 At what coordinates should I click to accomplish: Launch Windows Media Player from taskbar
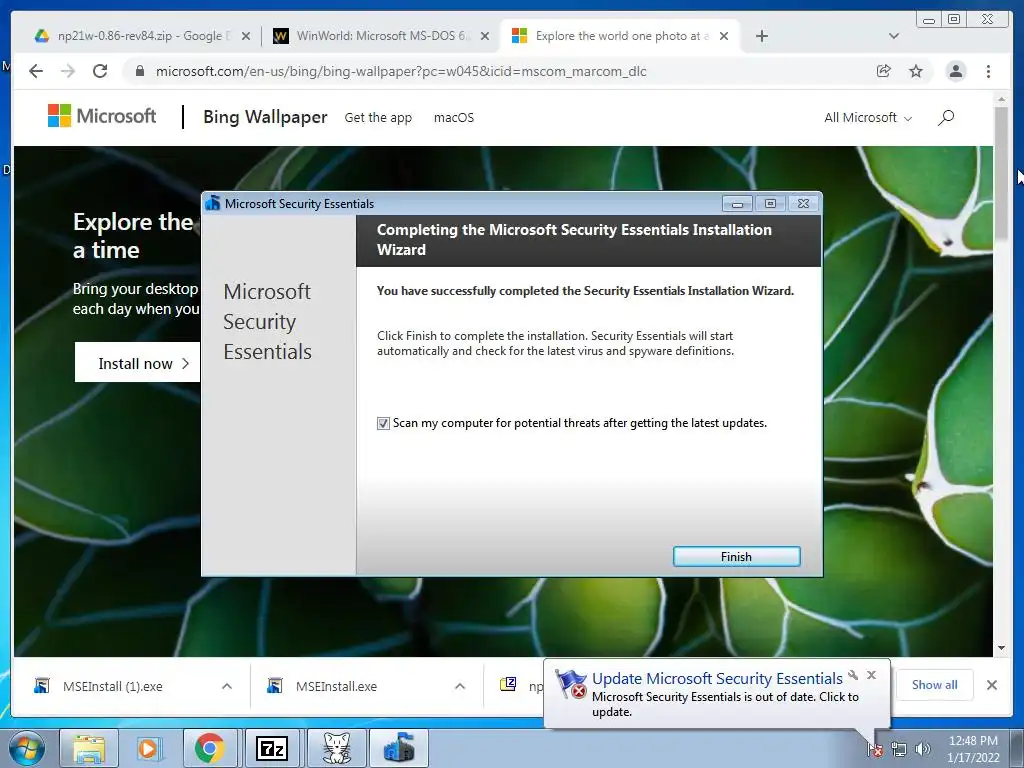(x=148, y=748)
